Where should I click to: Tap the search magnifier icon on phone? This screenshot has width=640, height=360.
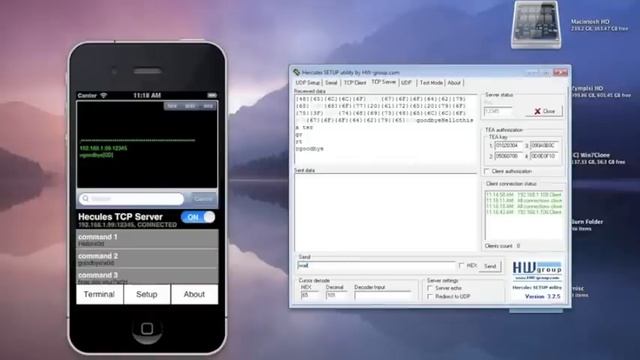pyautogui.click(x=85, y=199)
